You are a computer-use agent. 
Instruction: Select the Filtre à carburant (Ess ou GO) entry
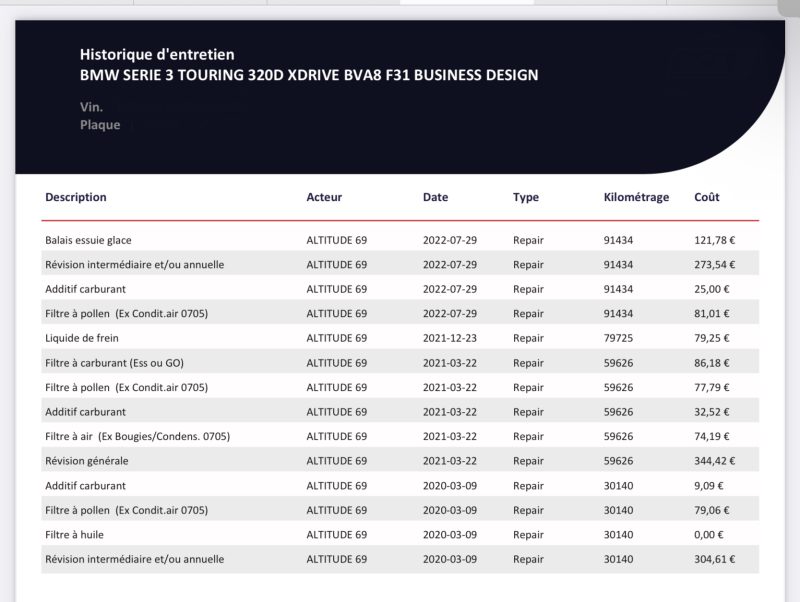tap(118, 363)
